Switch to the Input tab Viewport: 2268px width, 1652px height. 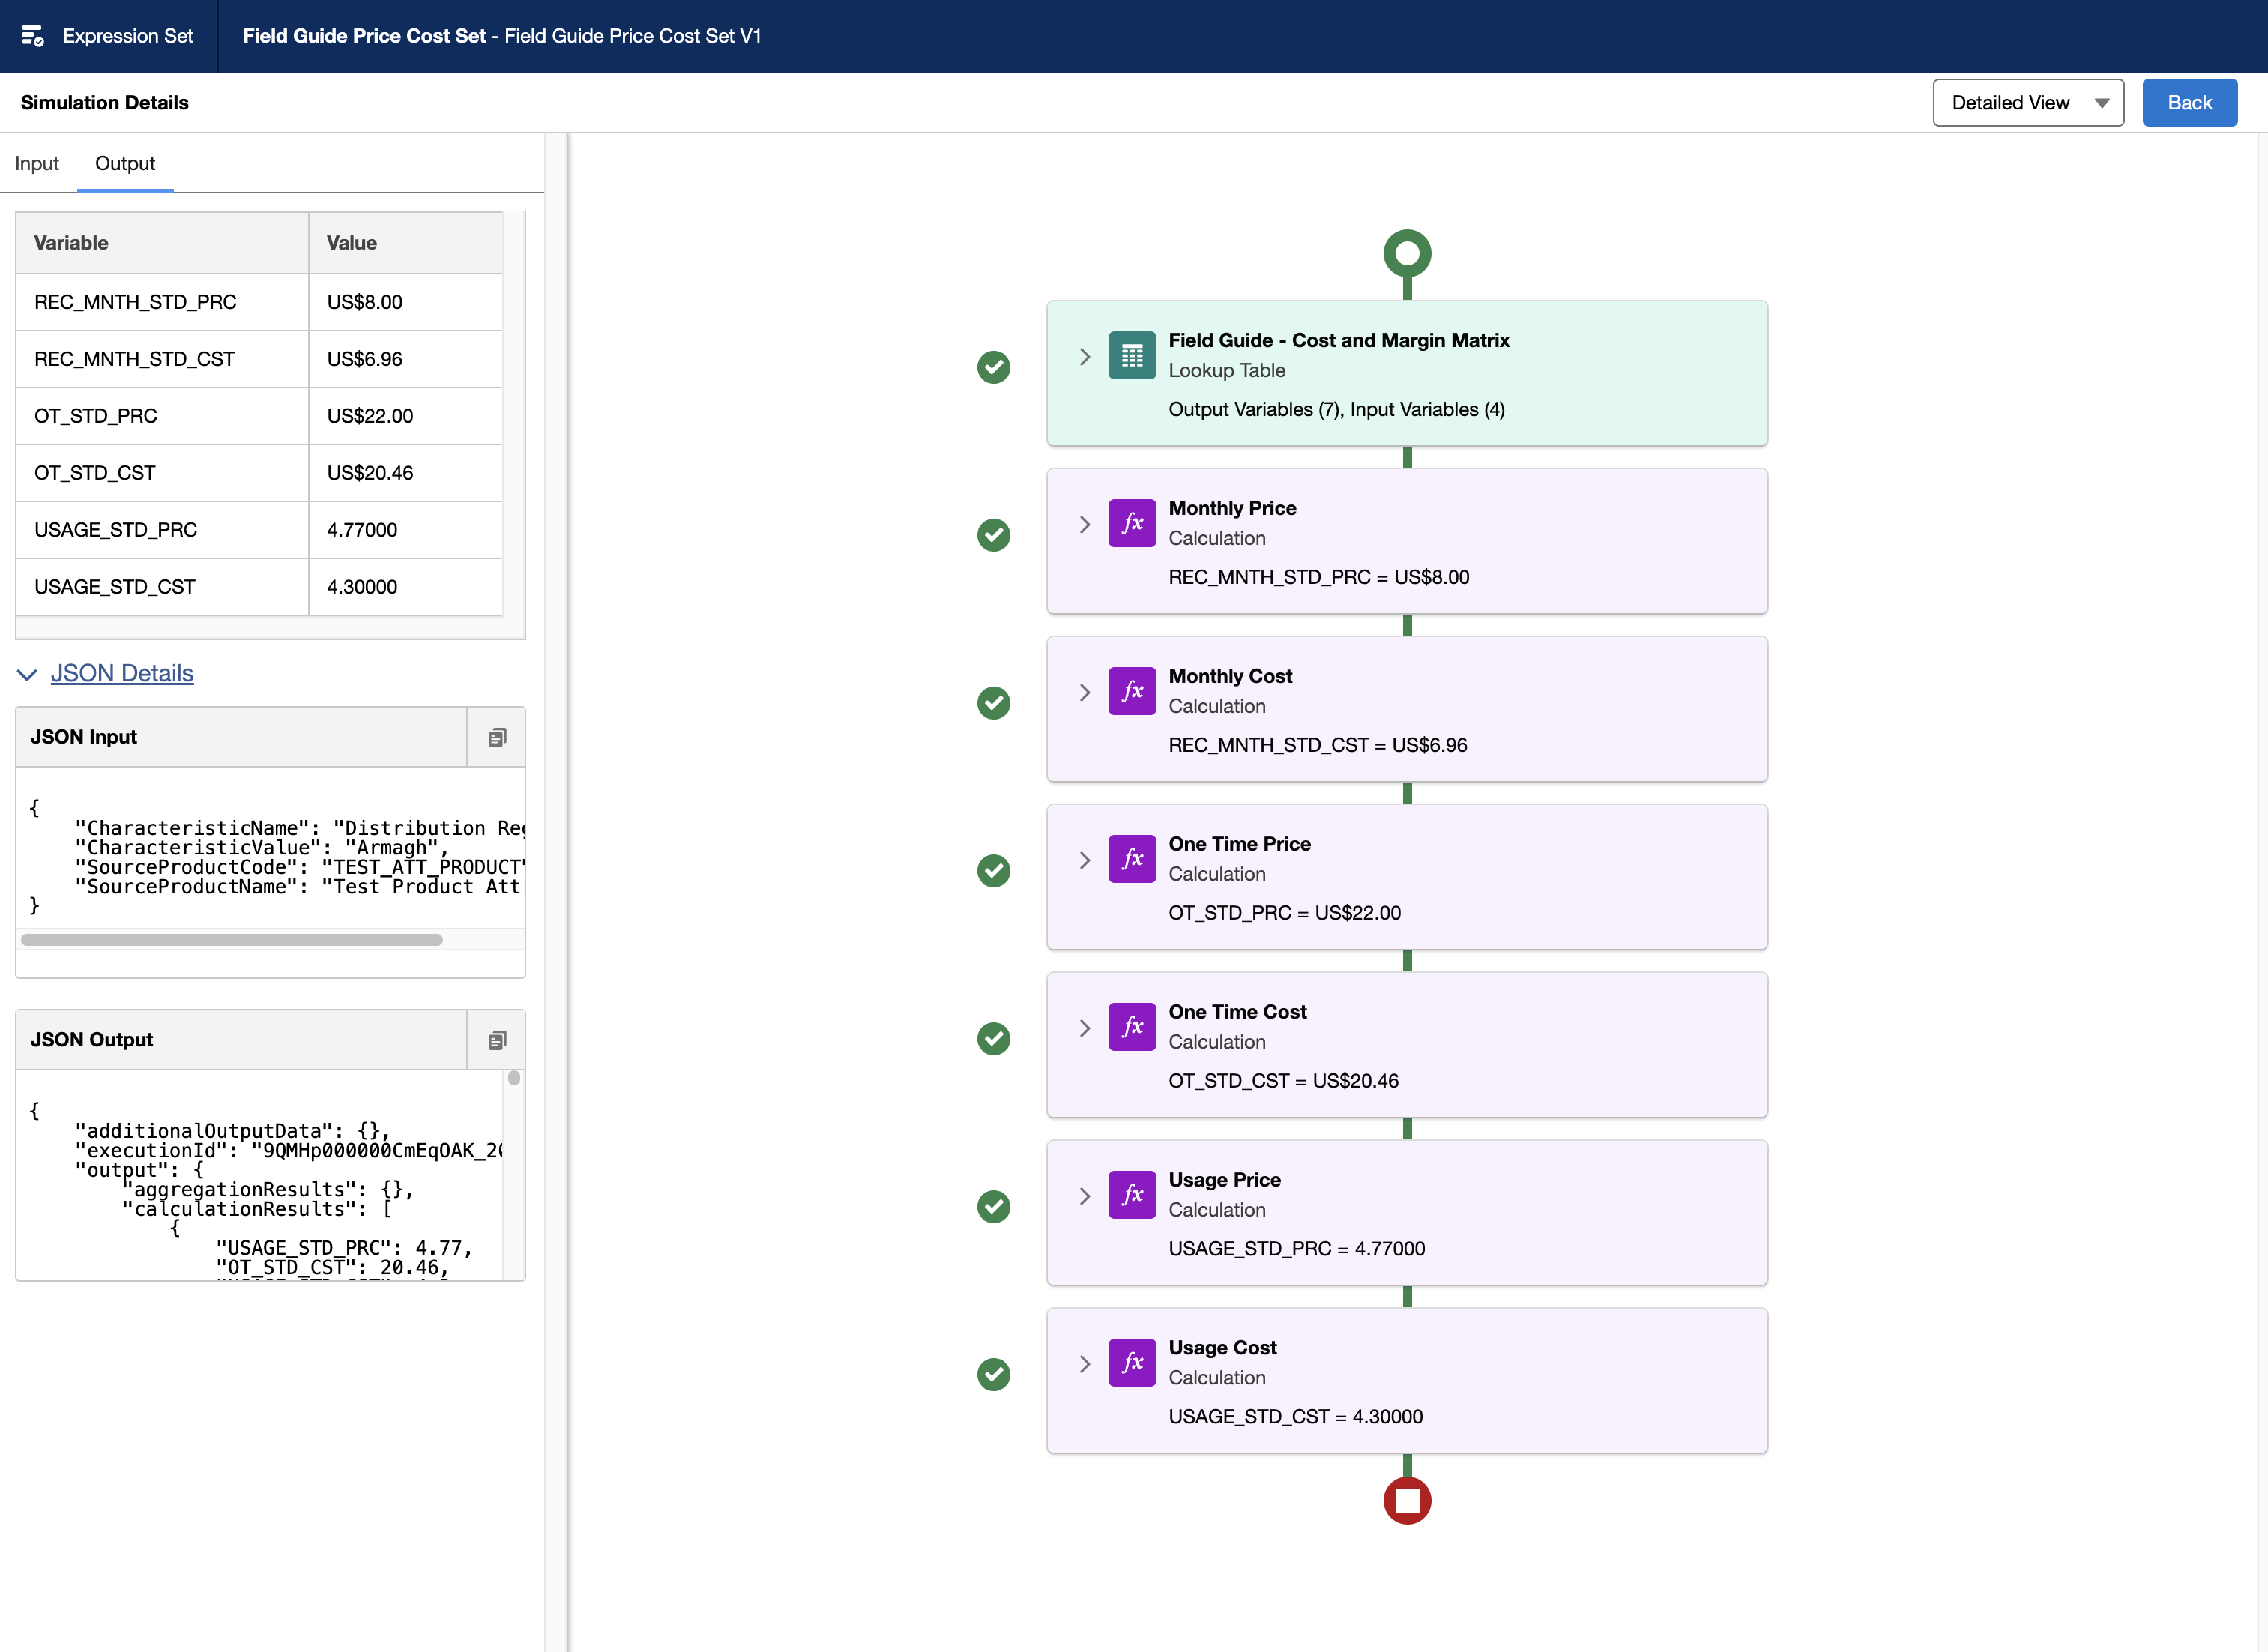tap(37, 162)
